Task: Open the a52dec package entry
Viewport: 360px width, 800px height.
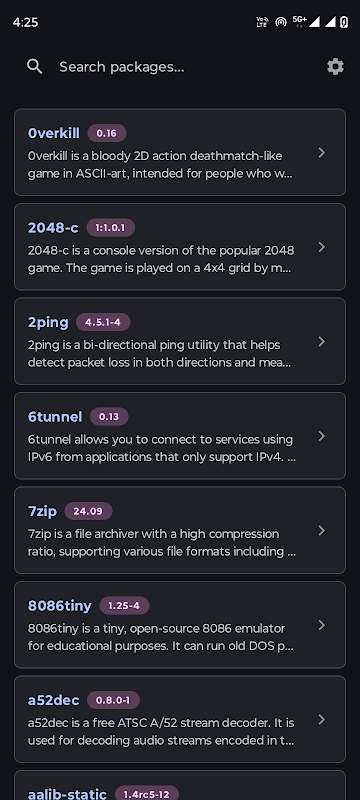Action: click(x=179, y=719)
